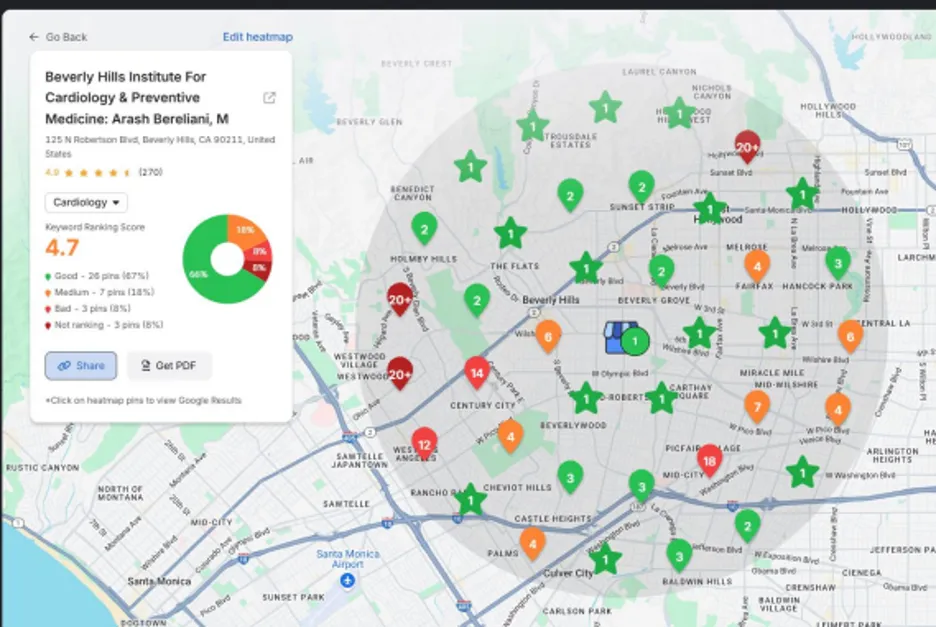Click the green 2 pin above Holmby Hills
This screenshot has height=628, width=936.
424,229
